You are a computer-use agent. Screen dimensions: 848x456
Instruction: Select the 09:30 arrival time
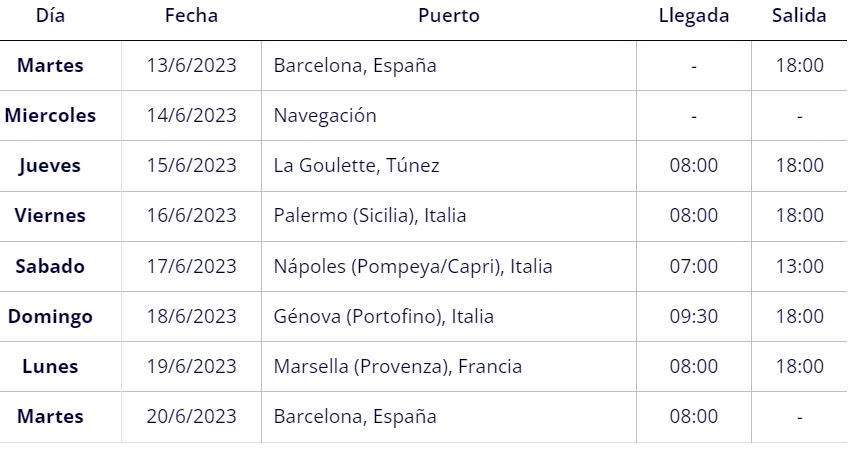click(x=694, y=316)
